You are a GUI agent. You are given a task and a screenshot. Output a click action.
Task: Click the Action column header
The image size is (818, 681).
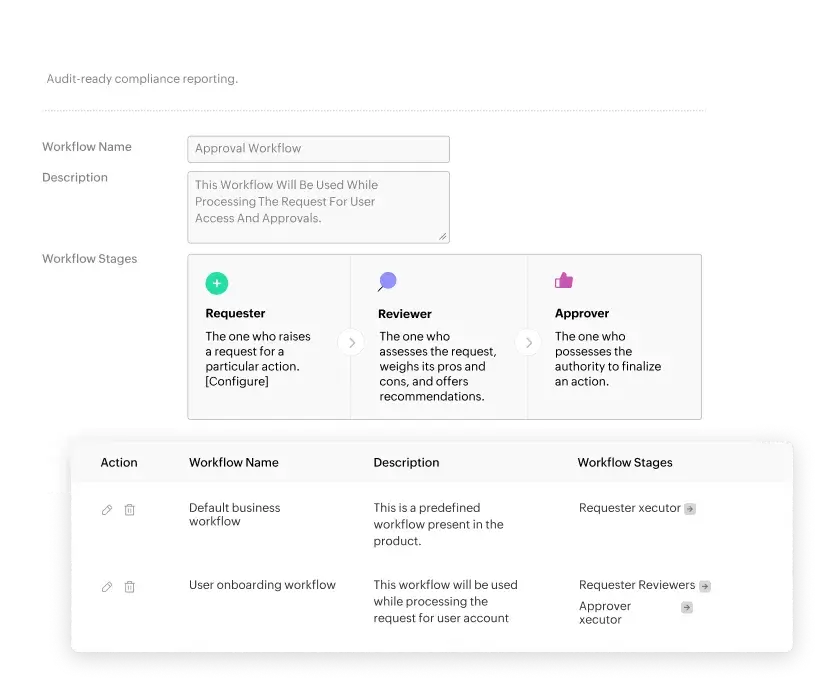coord(119,462)
